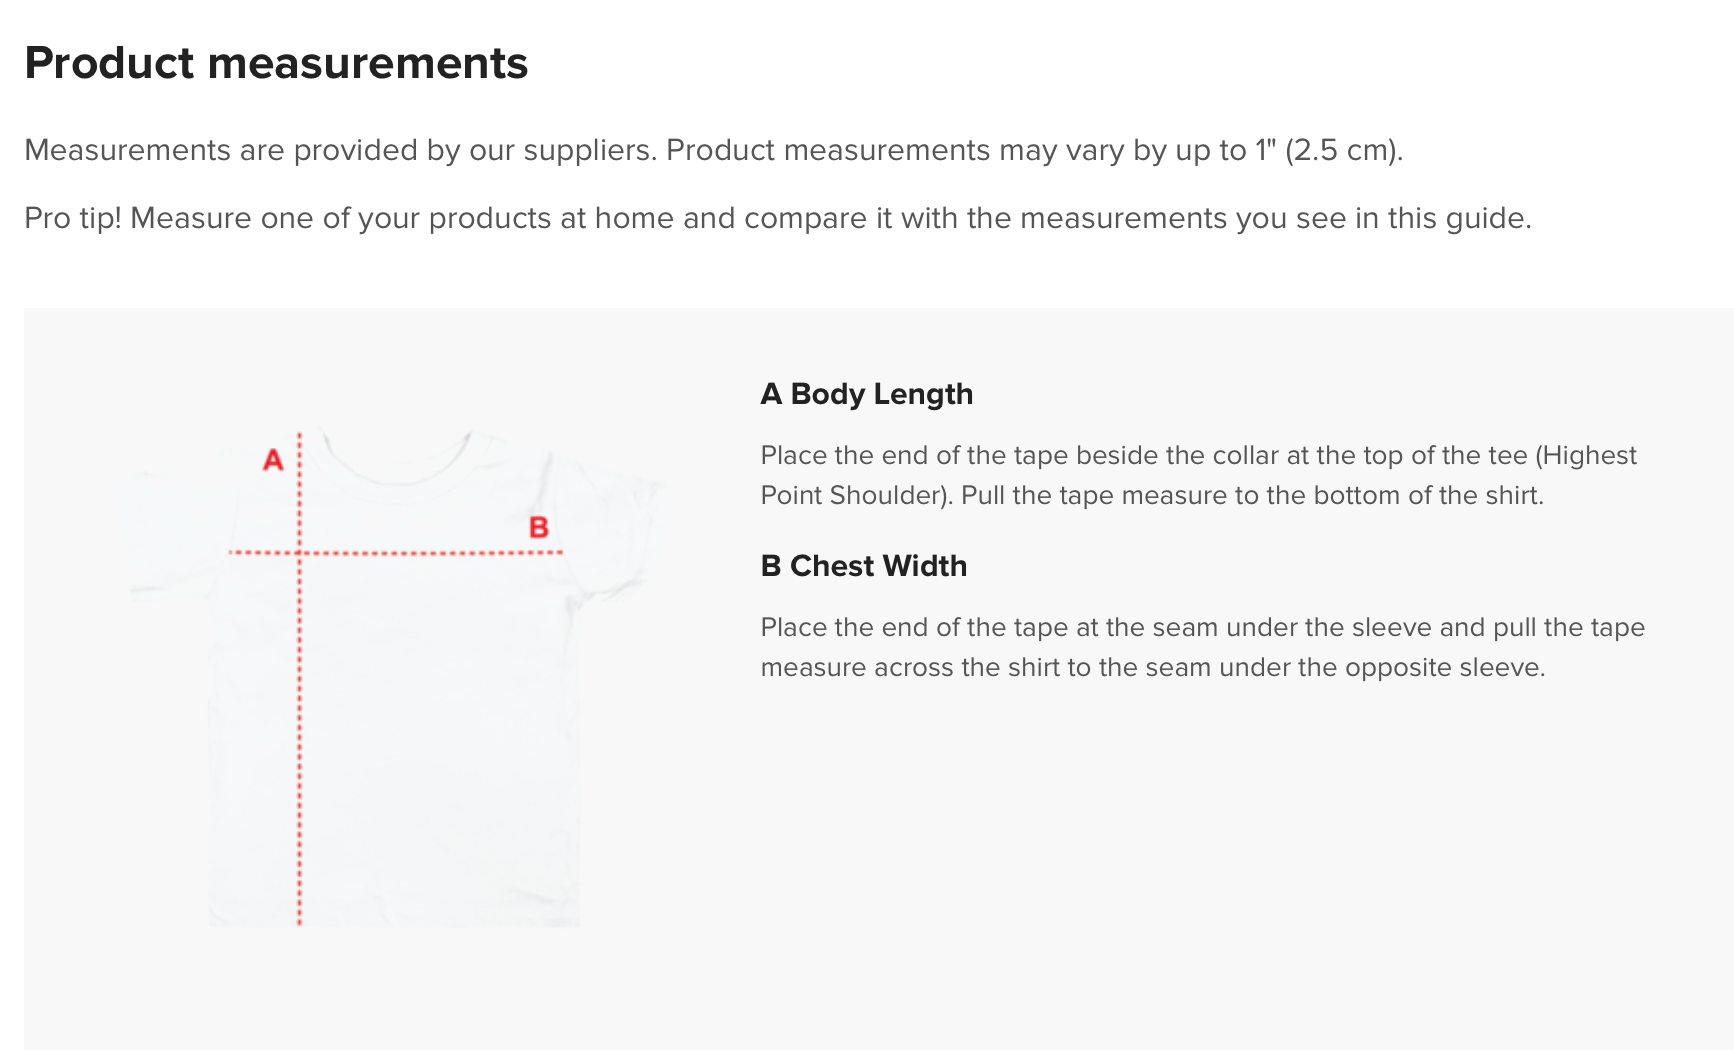Click the vertical red dotted body length line
1734x1050 pixels.
[x=299, y=720]
